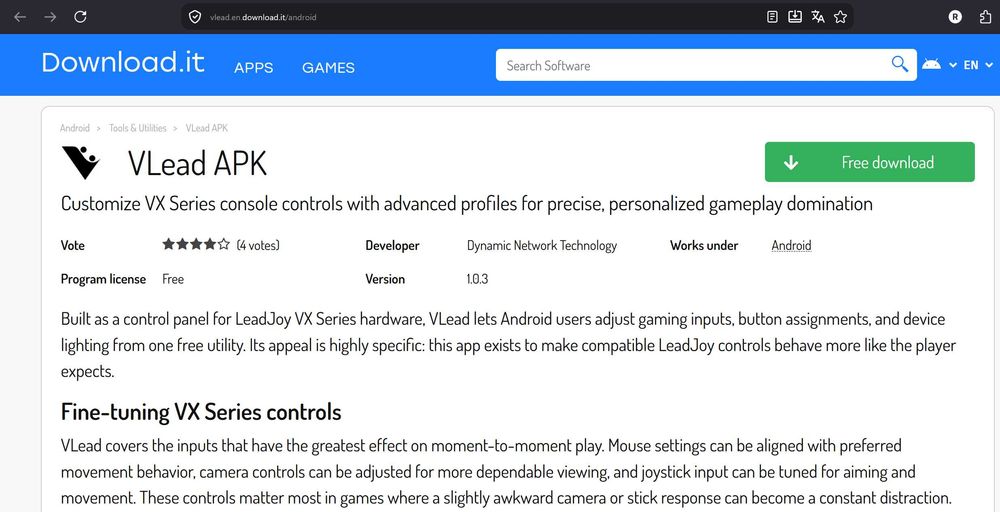Bookmark this page with star icon
This screenshot has width=1000, height=512.
coord(841,17)
